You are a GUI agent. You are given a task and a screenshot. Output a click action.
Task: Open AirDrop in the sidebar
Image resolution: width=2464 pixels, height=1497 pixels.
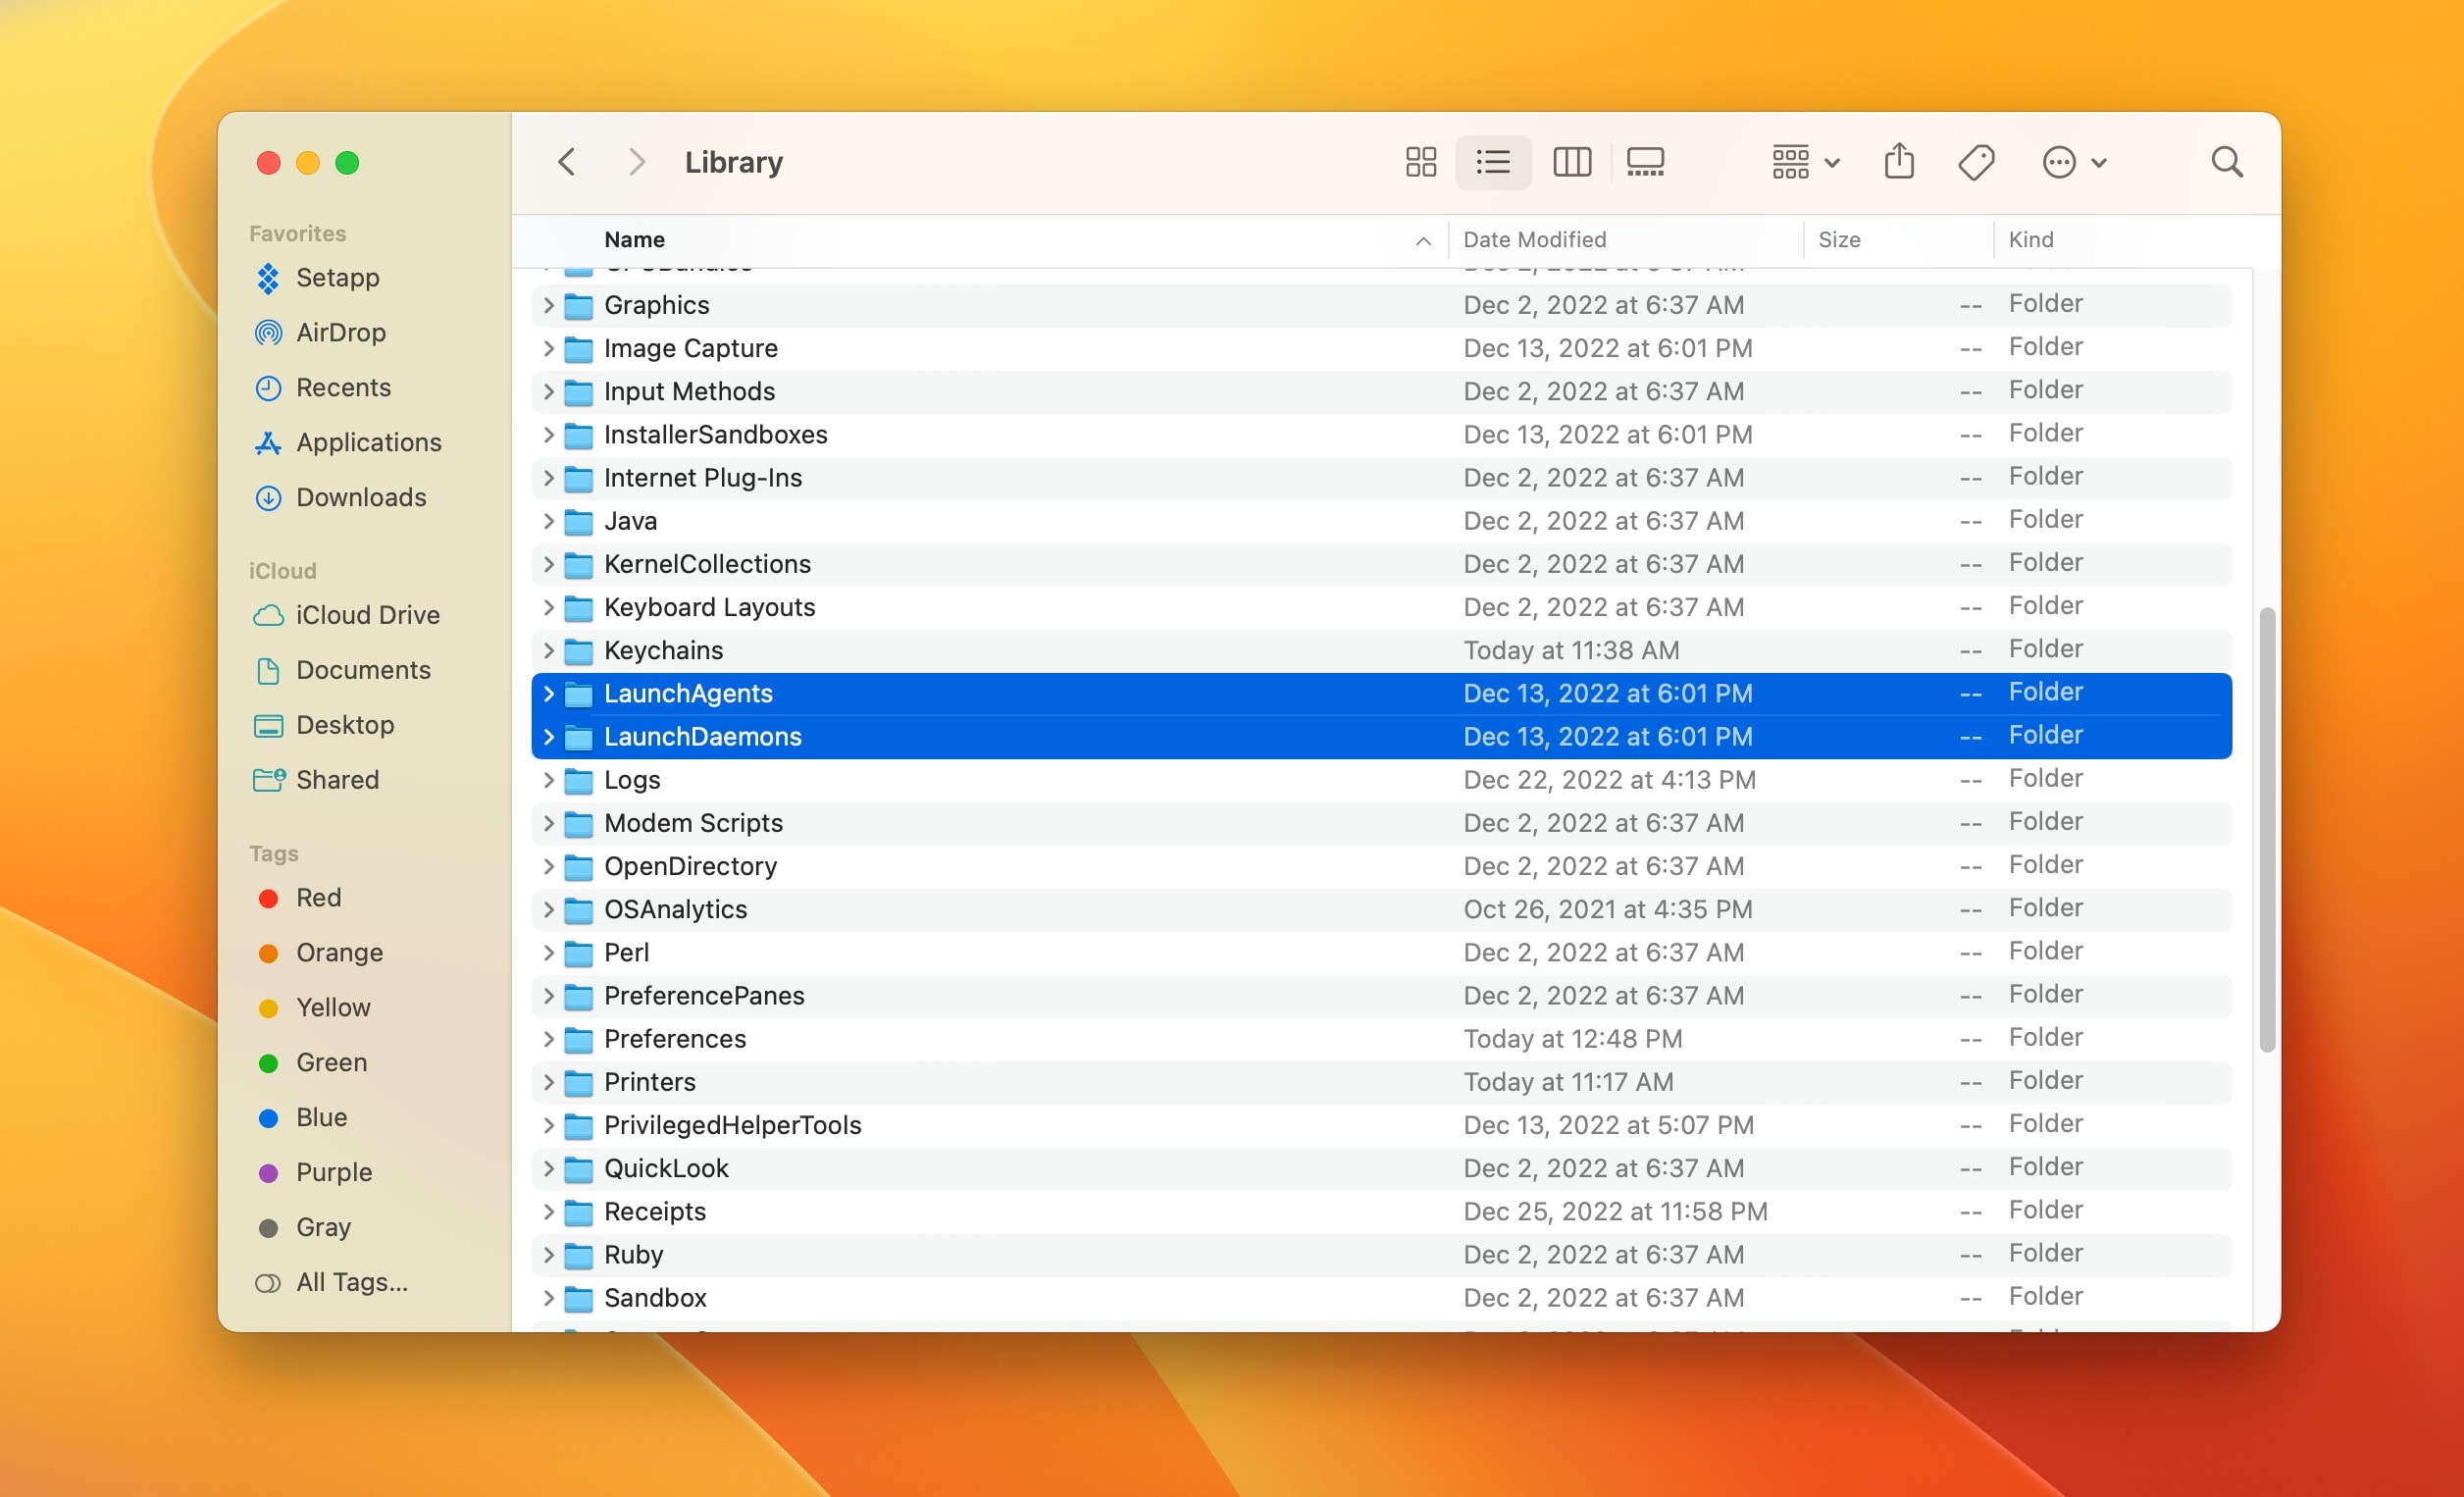click(340, 332)
